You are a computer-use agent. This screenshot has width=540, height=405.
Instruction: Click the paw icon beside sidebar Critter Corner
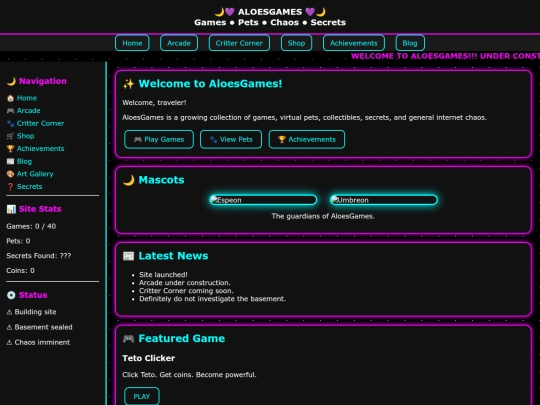click(x=10, y=124)
